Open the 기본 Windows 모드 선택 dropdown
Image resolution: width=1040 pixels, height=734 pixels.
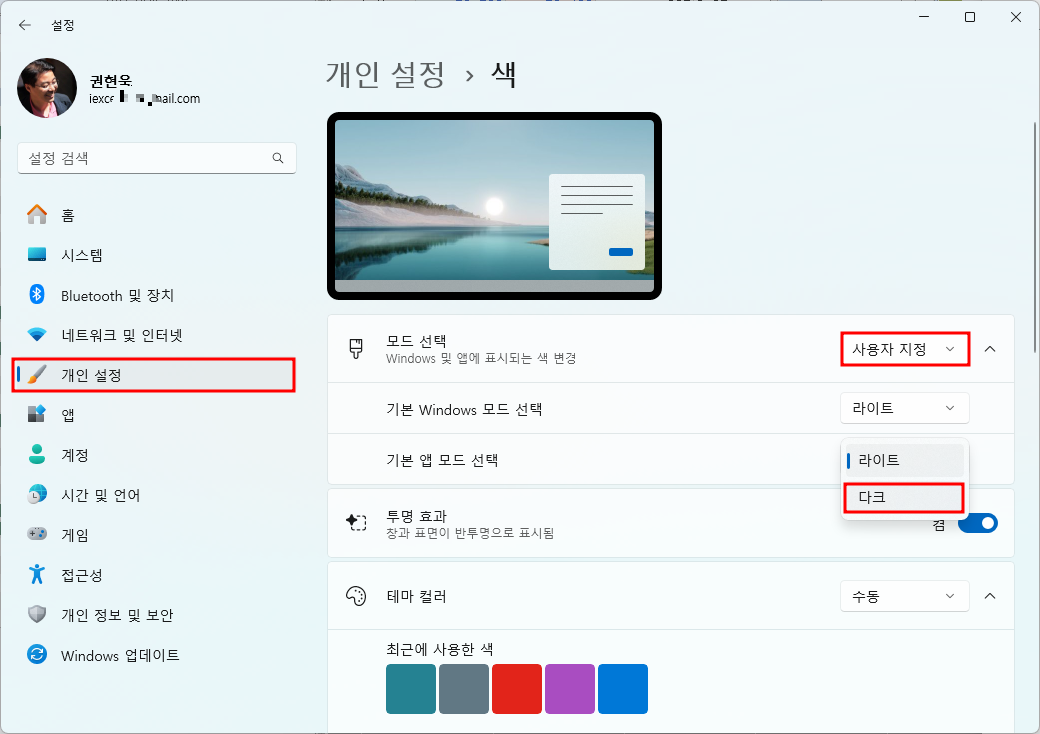tap(904, 408)
